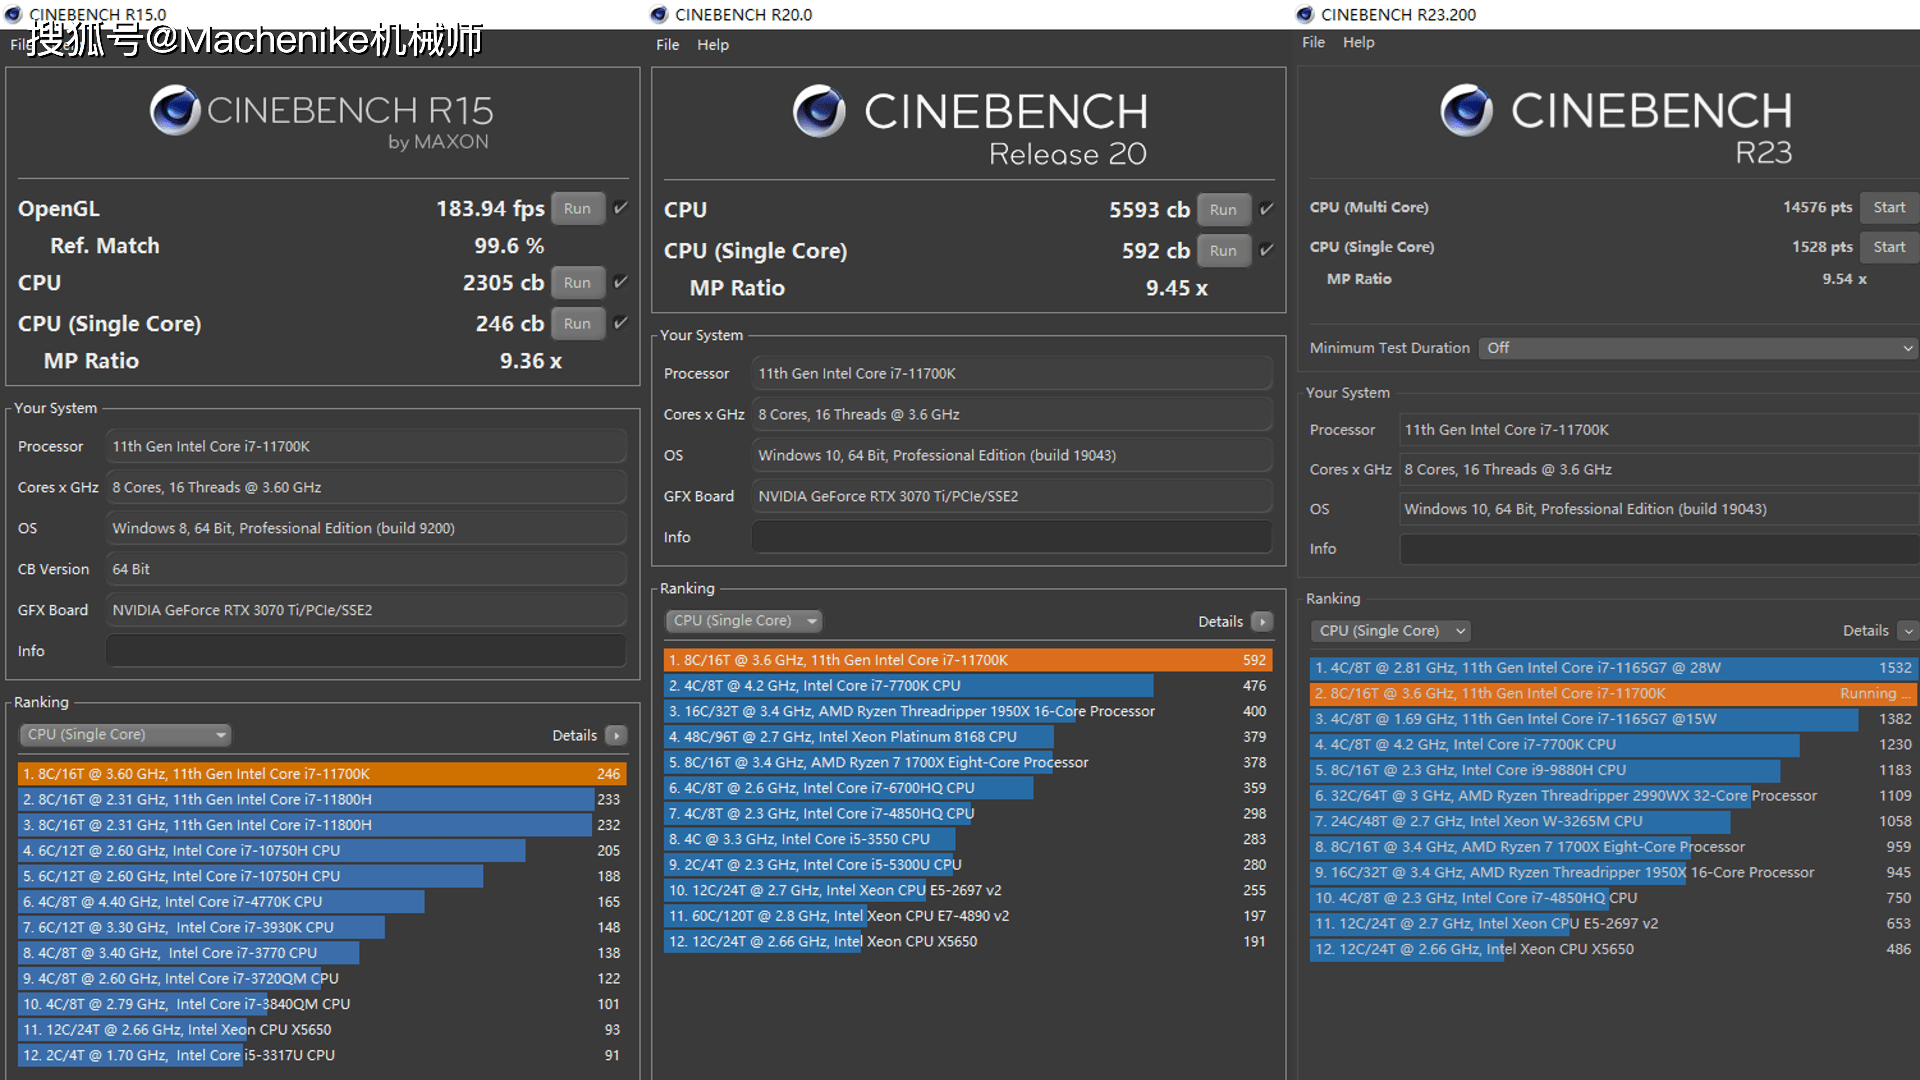Select the i7-11800H row scoring 233 in R15

(322, 799)
